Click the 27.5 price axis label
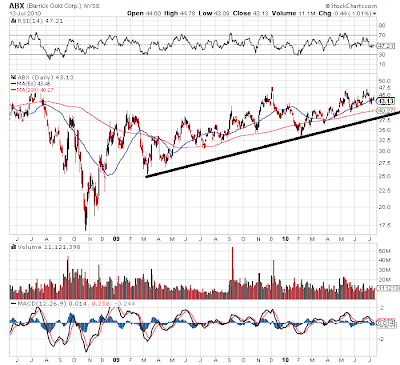Screen dimensions: 400x365 click(385, 163)
